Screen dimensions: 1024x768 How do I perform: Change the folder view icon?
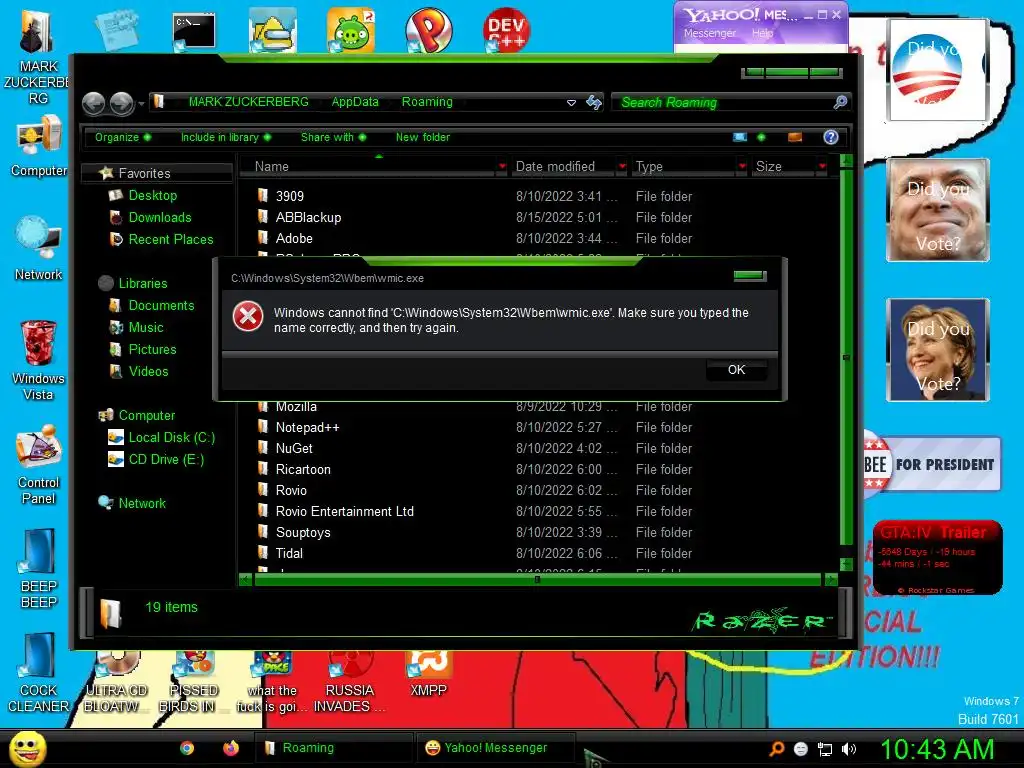point(740,137)
